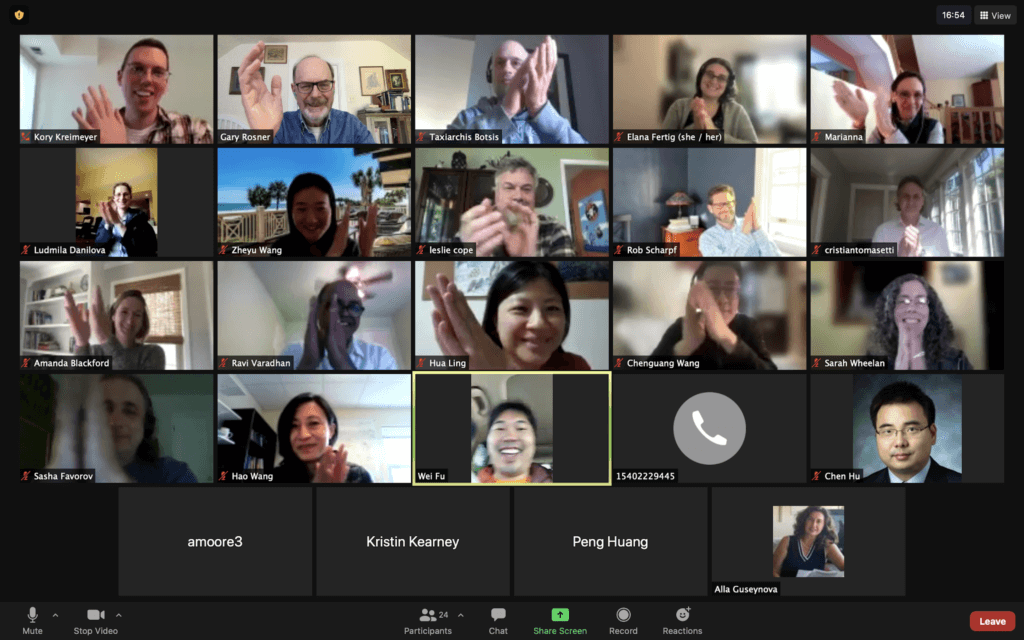Expand audio options arrow beside Mute
Screen dimensions: 1024x640
[x=55, y=615]
